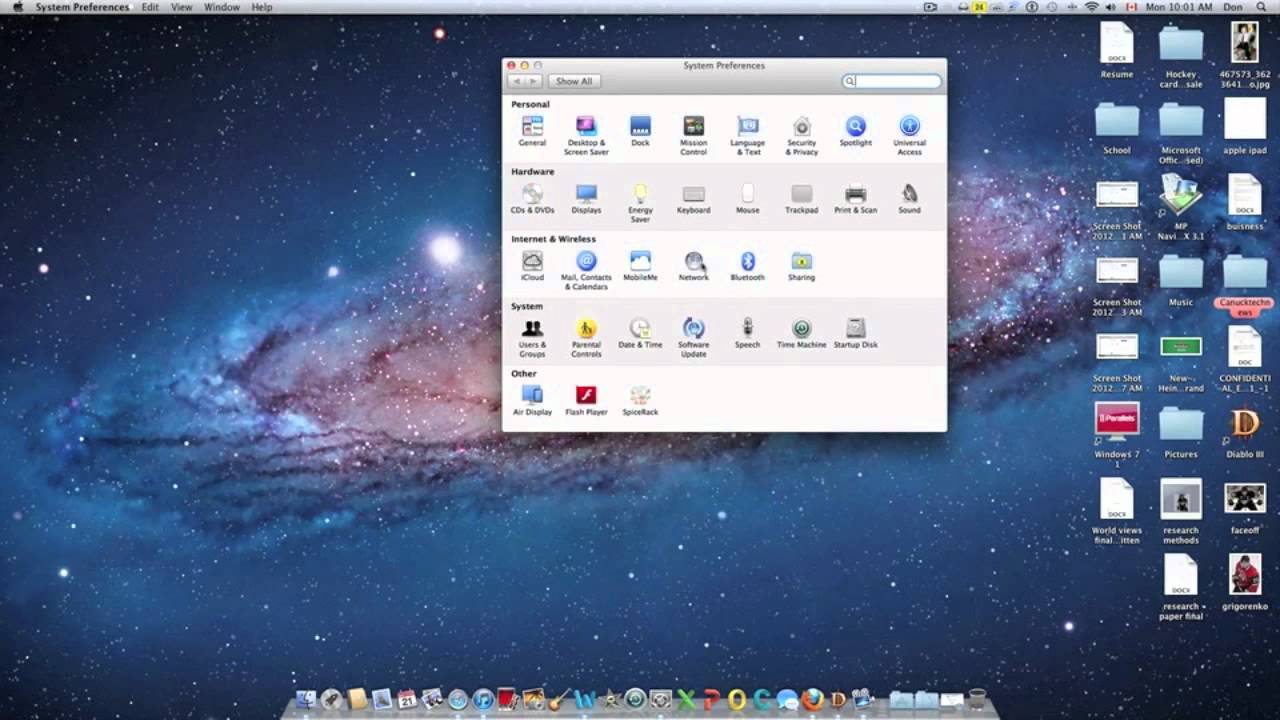1280x720 pixels.
Task: Open the View menu
Action: pyautogui.click(x=181, y=7)
